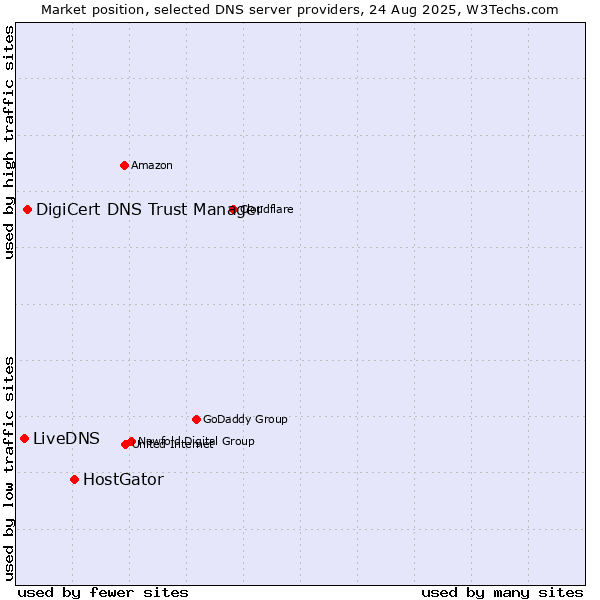Click the 'used by fewer sites' axis label
The width and height of the screenshot is (600, 600).
coord(103,593)
